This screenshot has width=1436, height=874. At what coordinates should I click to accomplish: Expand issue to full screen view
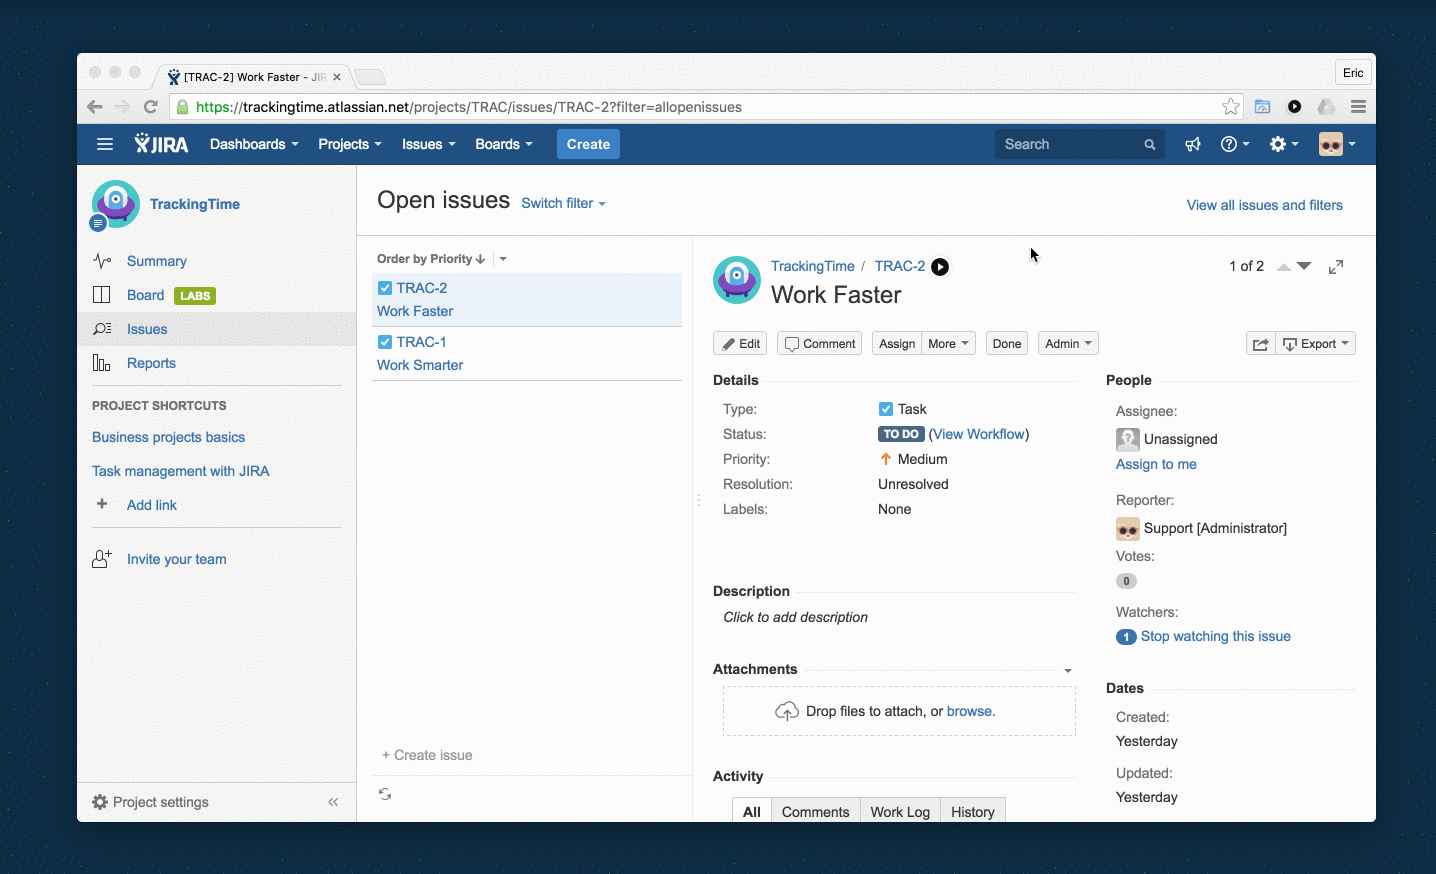1336,267
